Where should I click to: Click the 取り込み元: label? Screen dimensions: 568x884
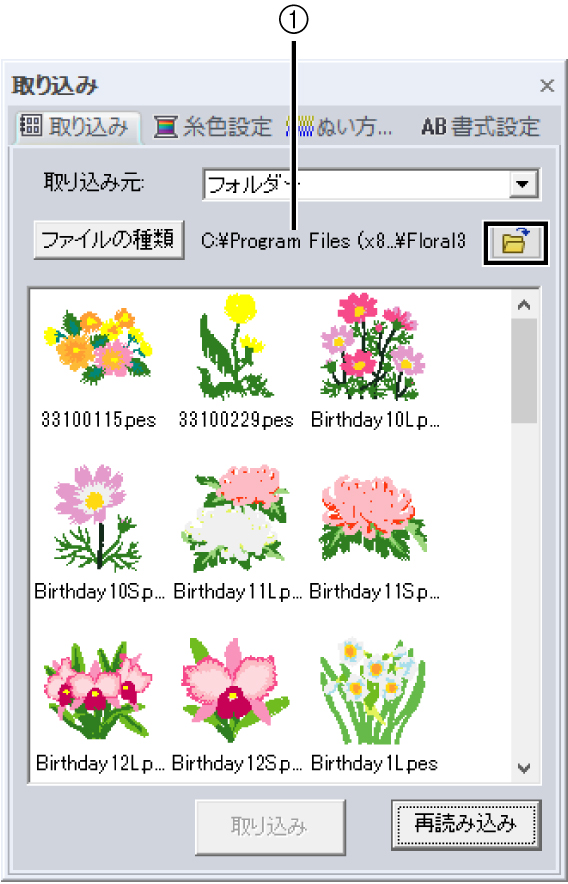[x=93, y=183]
